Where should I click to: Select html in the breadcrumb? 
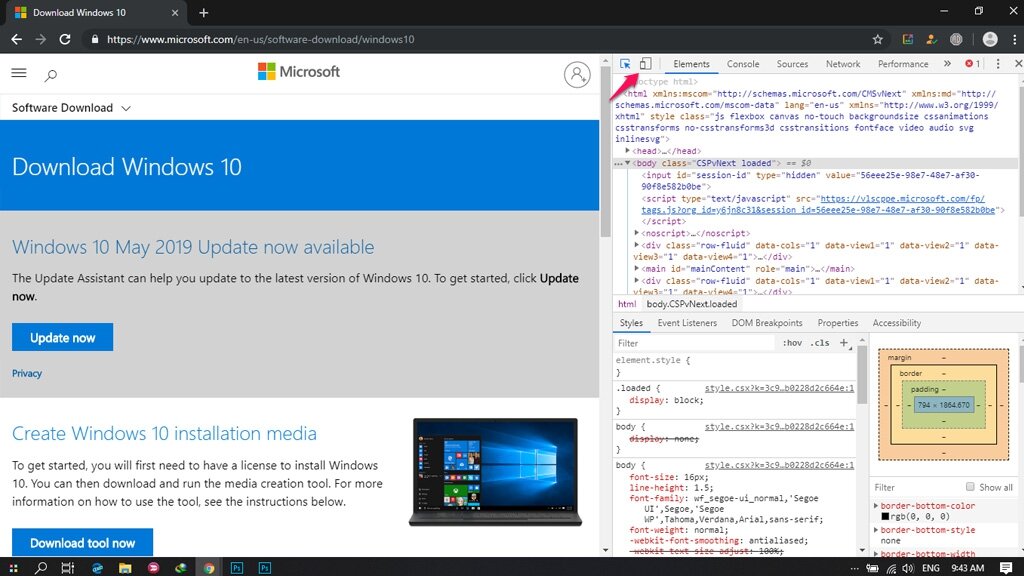pyautogui.click(x=627, y=304)
